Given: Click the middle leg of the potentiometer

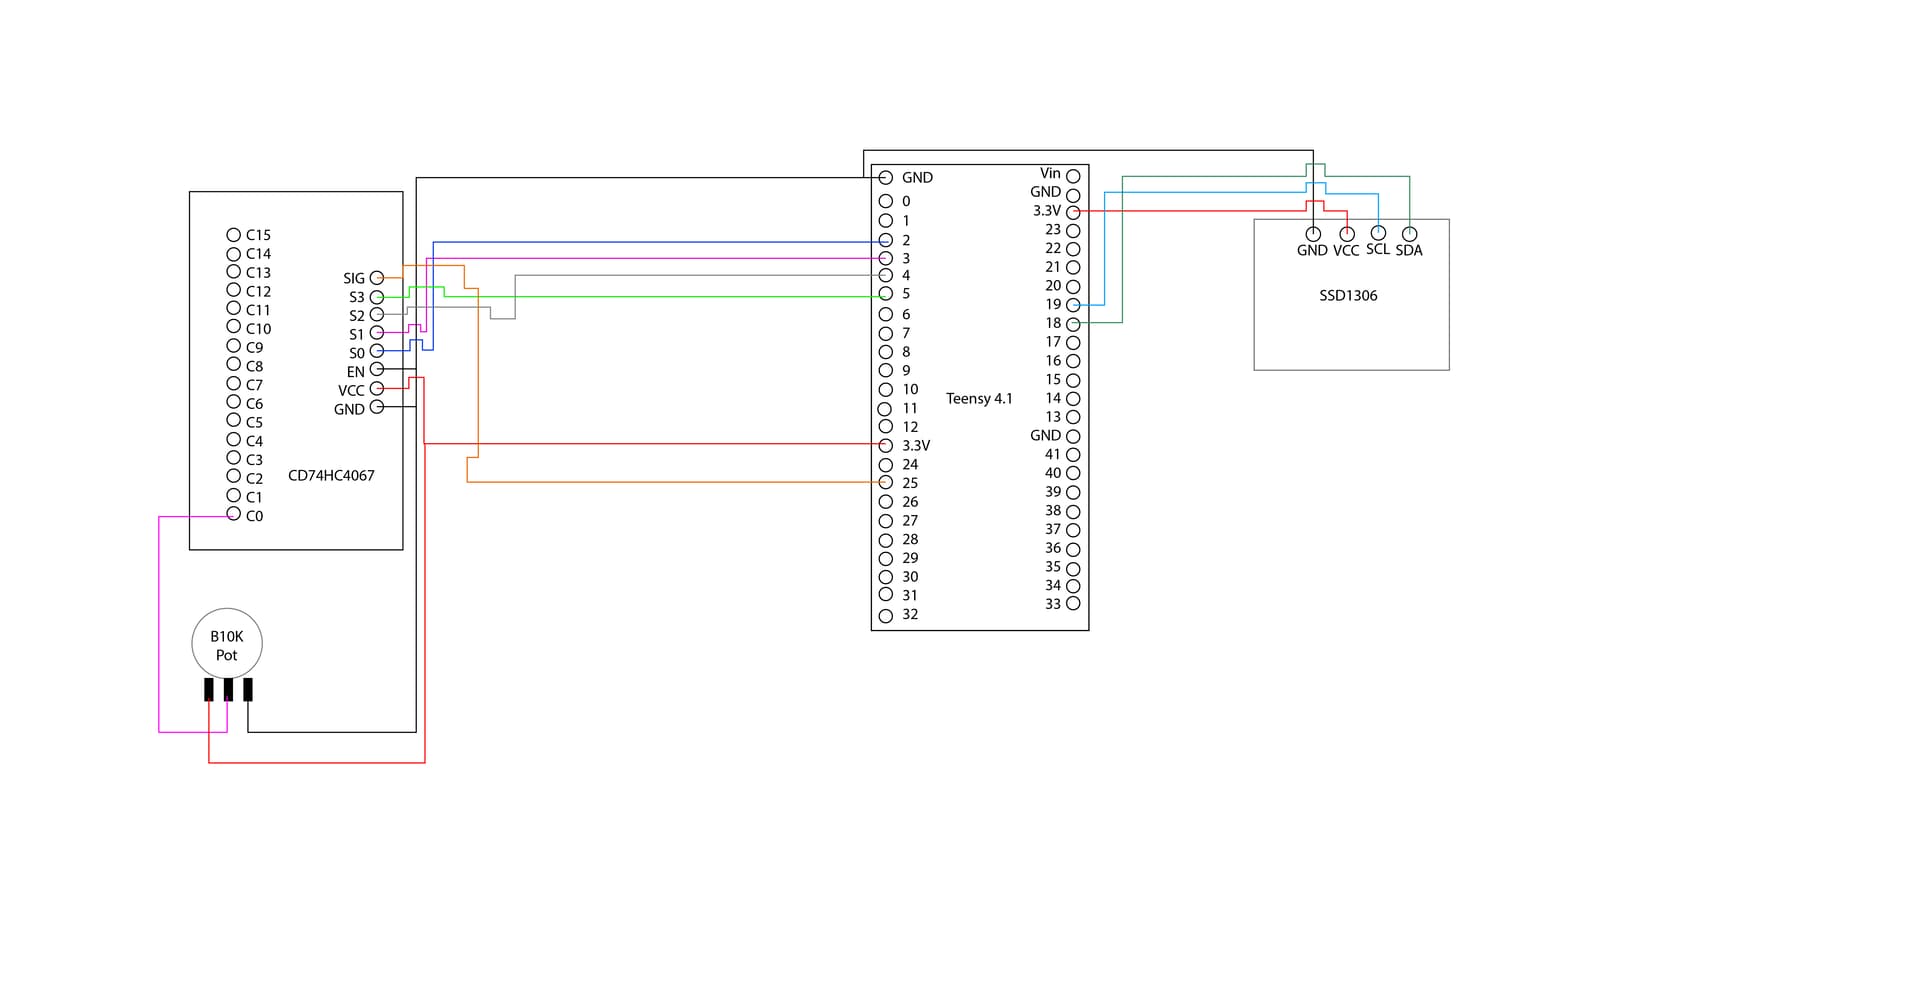Looking at the screenshot, I should pos(226,690).
